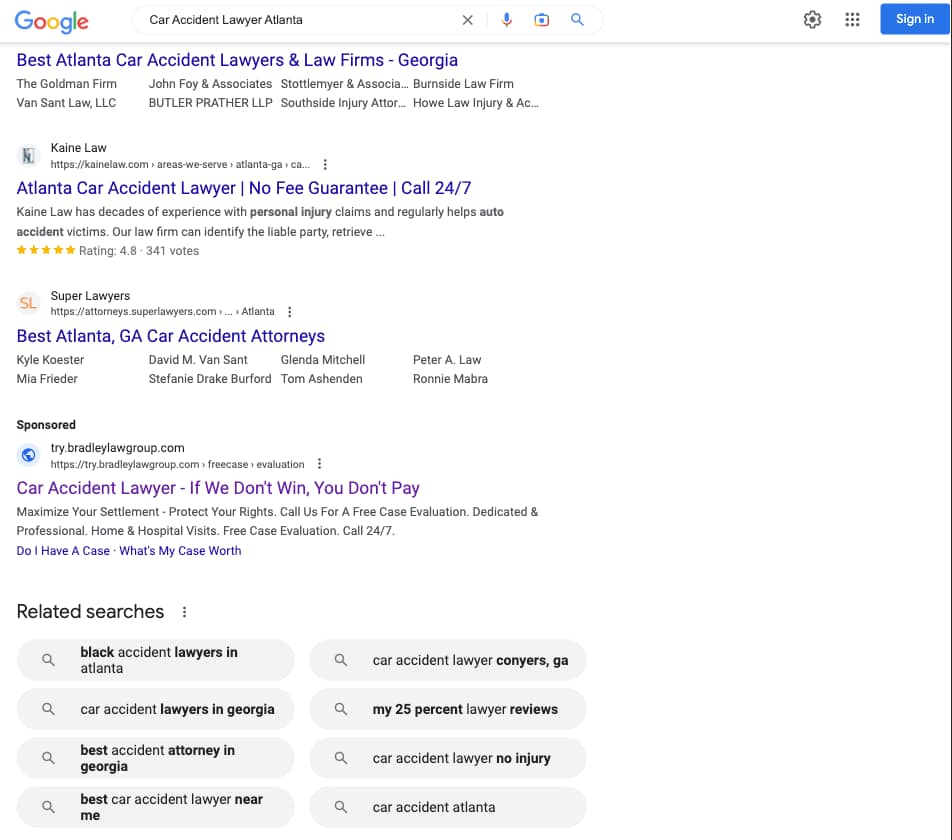Click Stottlemyer & Associa... text

coord(344,84)
